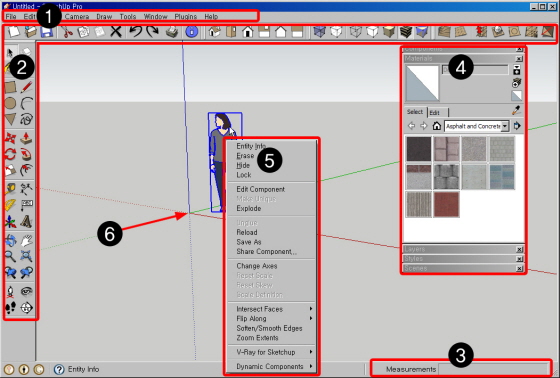Open materials Details arrow menu

pos(517,126)
